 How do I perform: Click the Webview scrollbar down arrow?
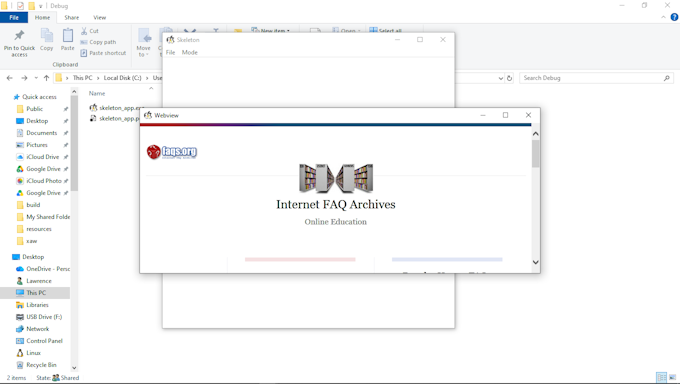tap(536, 262)
